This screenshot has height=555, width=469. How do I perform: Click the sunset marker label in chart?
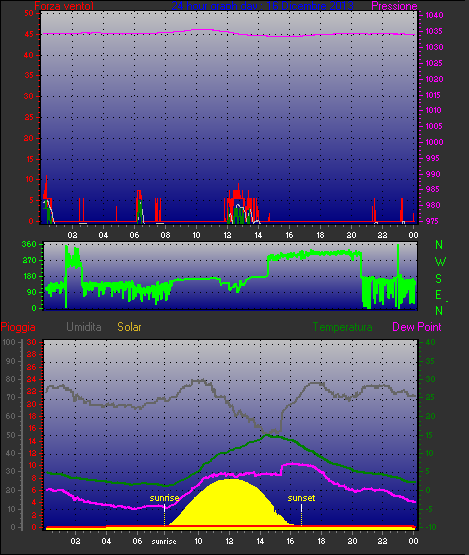301,498
